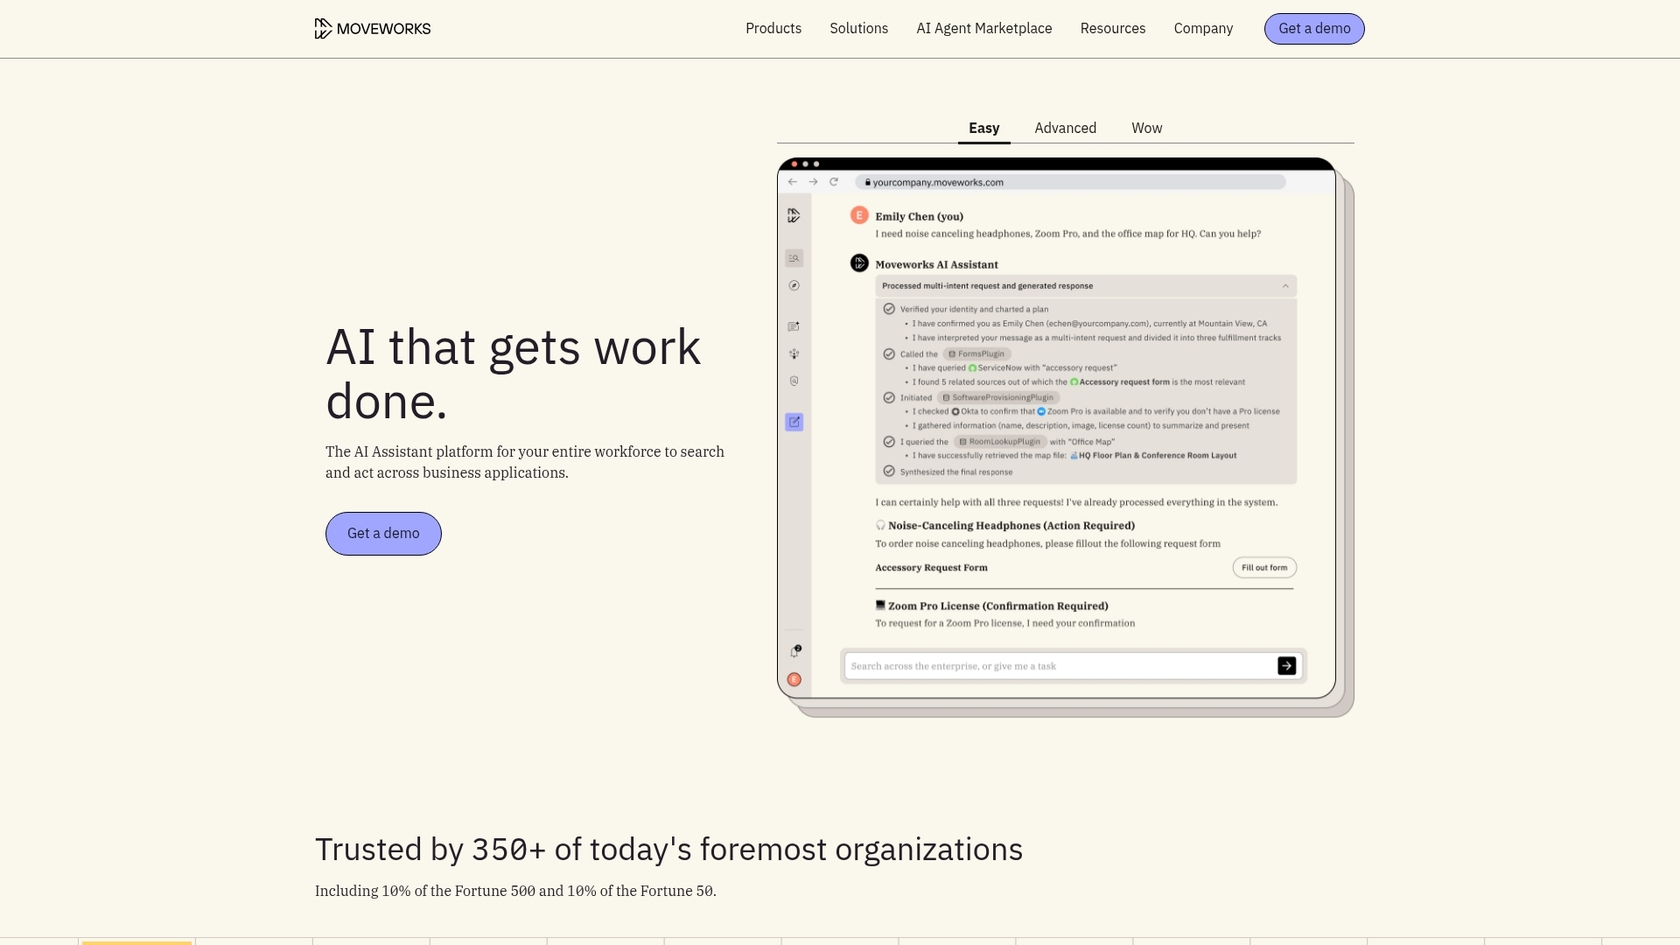Click the send arrow in the chat input
Viewport: 1680px width, 945px height.
tap(1287, 665)
